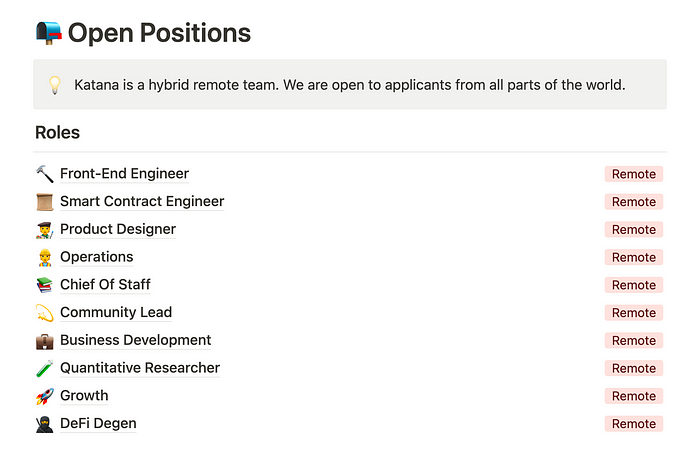Click the artist emoji beside Product Designer
This screenshot has height=457, width=700.
(x=45, y=229)
